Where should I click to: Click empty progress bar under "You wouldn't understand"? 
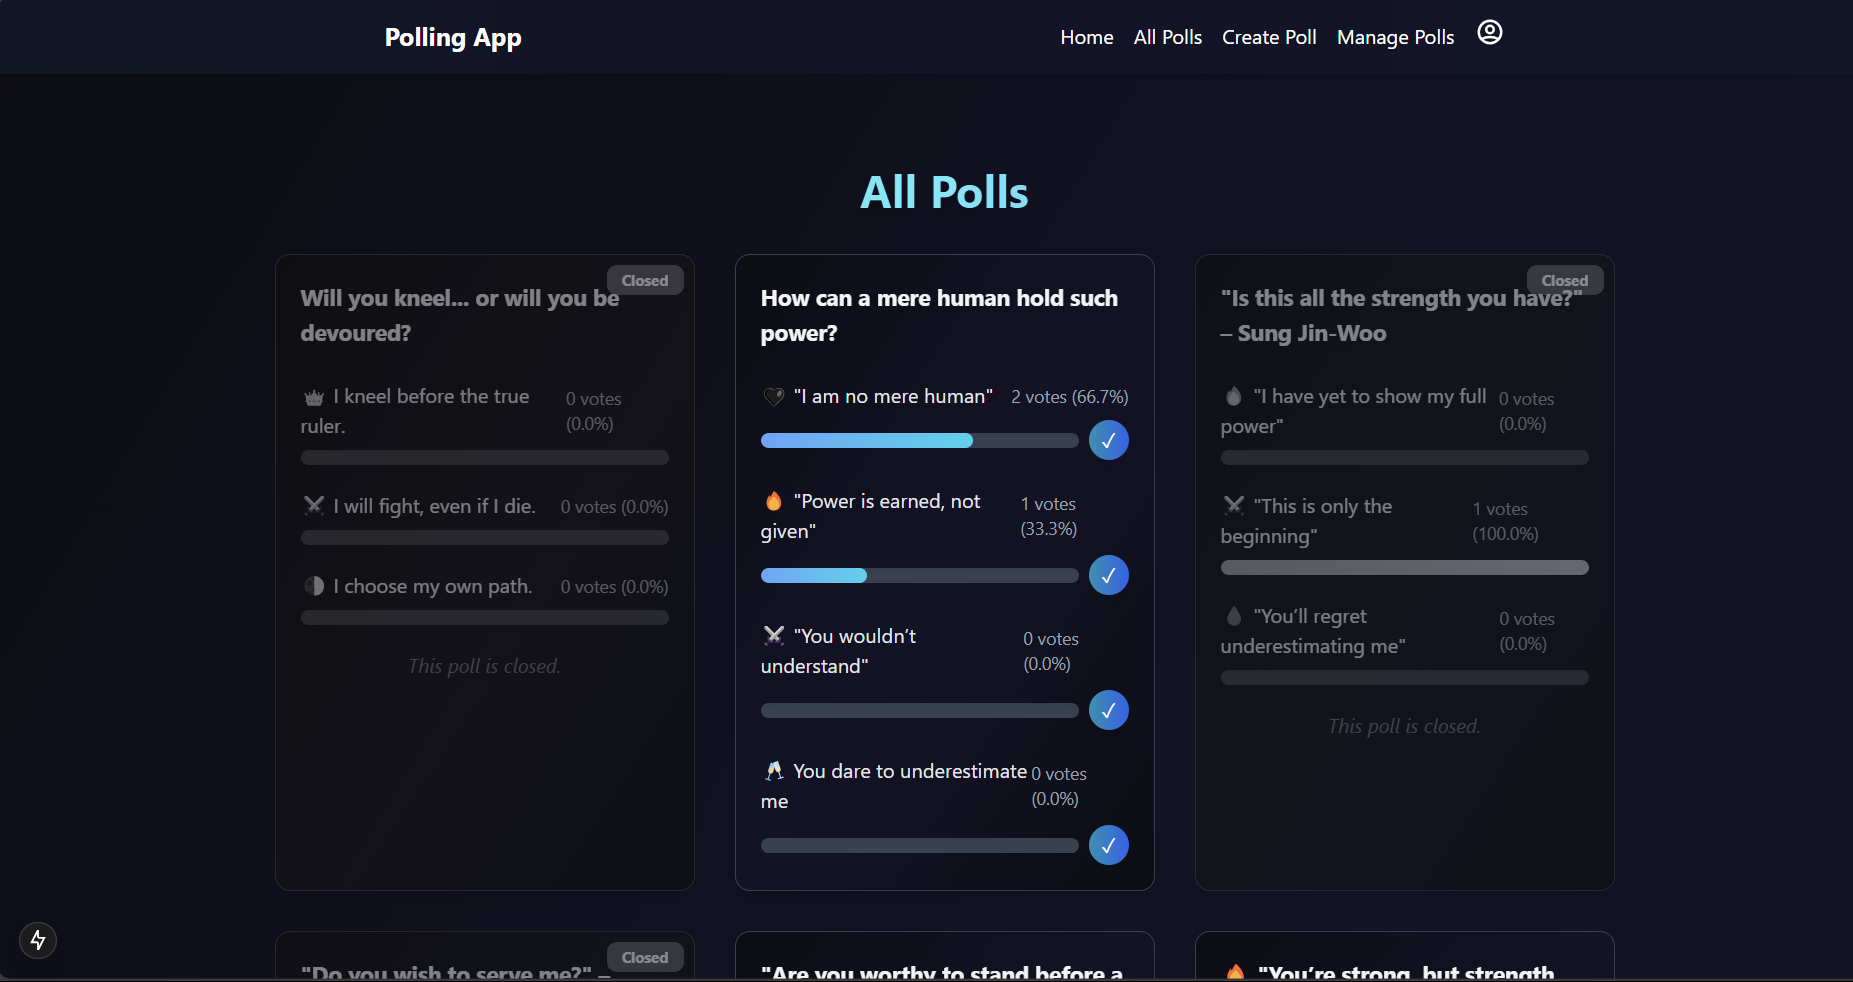(x=919, y=710)
